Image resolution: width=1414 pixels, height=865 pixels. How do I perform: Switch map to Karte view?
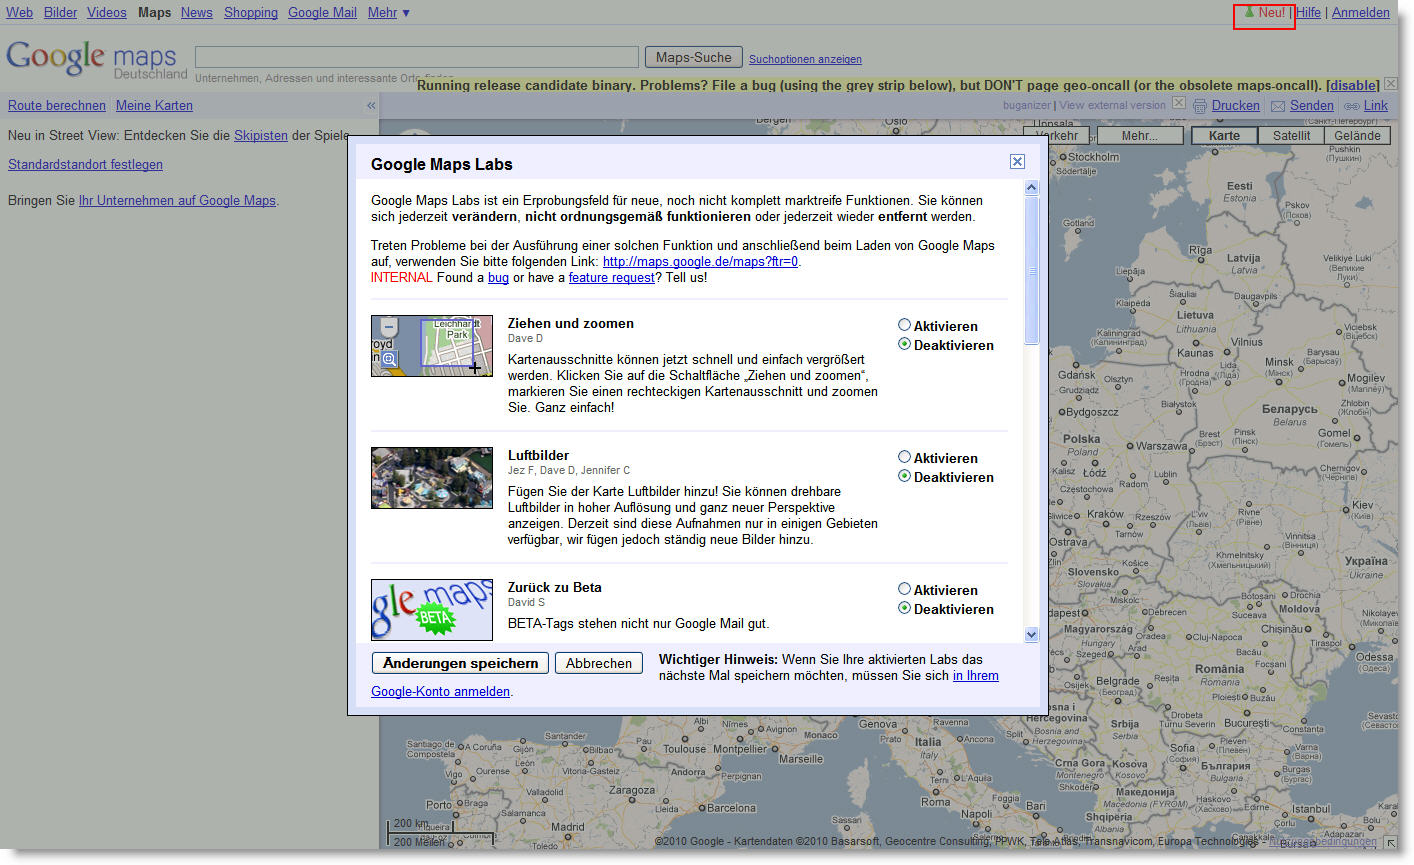[x=1224, y=136]
